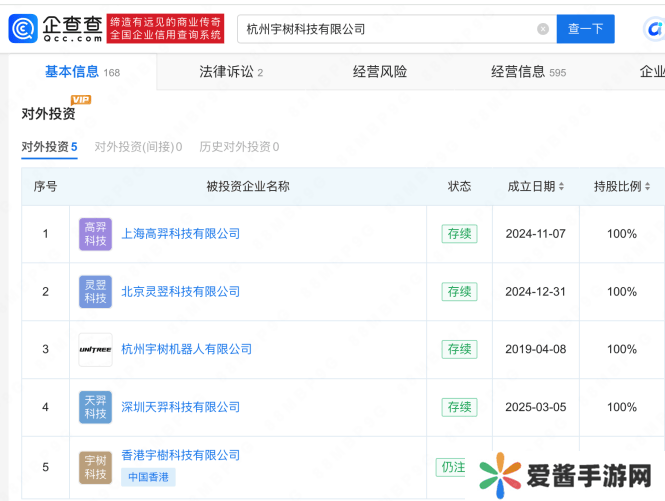Sort by 成立日期 column arrows
Viewport: 665px width, 501px height.
pos(561,187)
